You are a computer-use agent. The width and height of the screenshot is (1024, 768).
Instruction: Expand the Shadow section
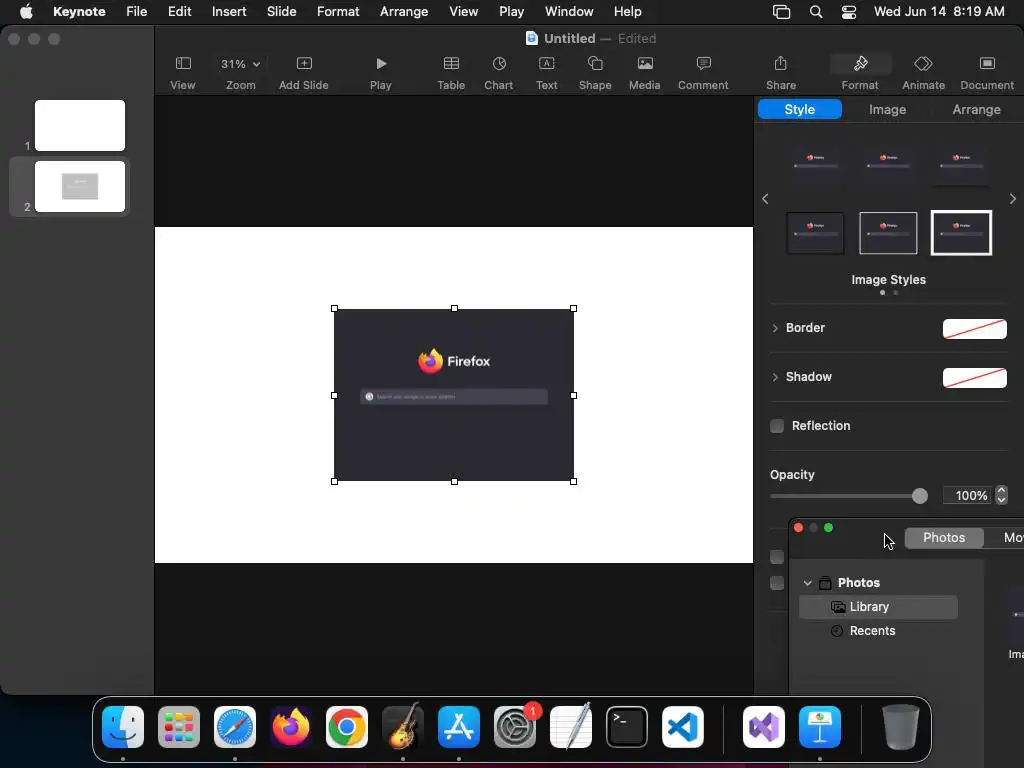click(x=775, y=377)
